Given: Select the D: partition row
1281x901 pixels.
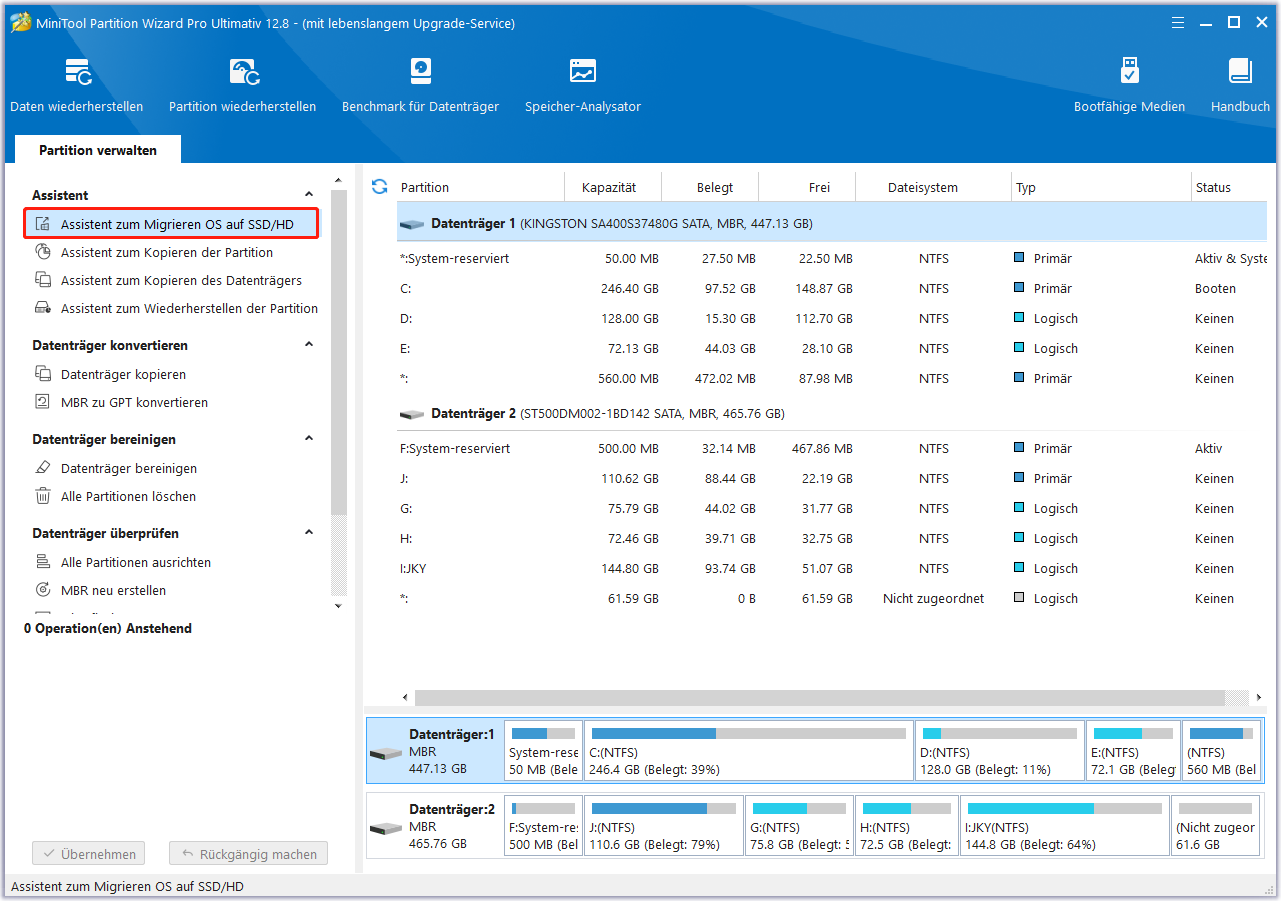Looking at the screenshot, I should pos(831,319).
